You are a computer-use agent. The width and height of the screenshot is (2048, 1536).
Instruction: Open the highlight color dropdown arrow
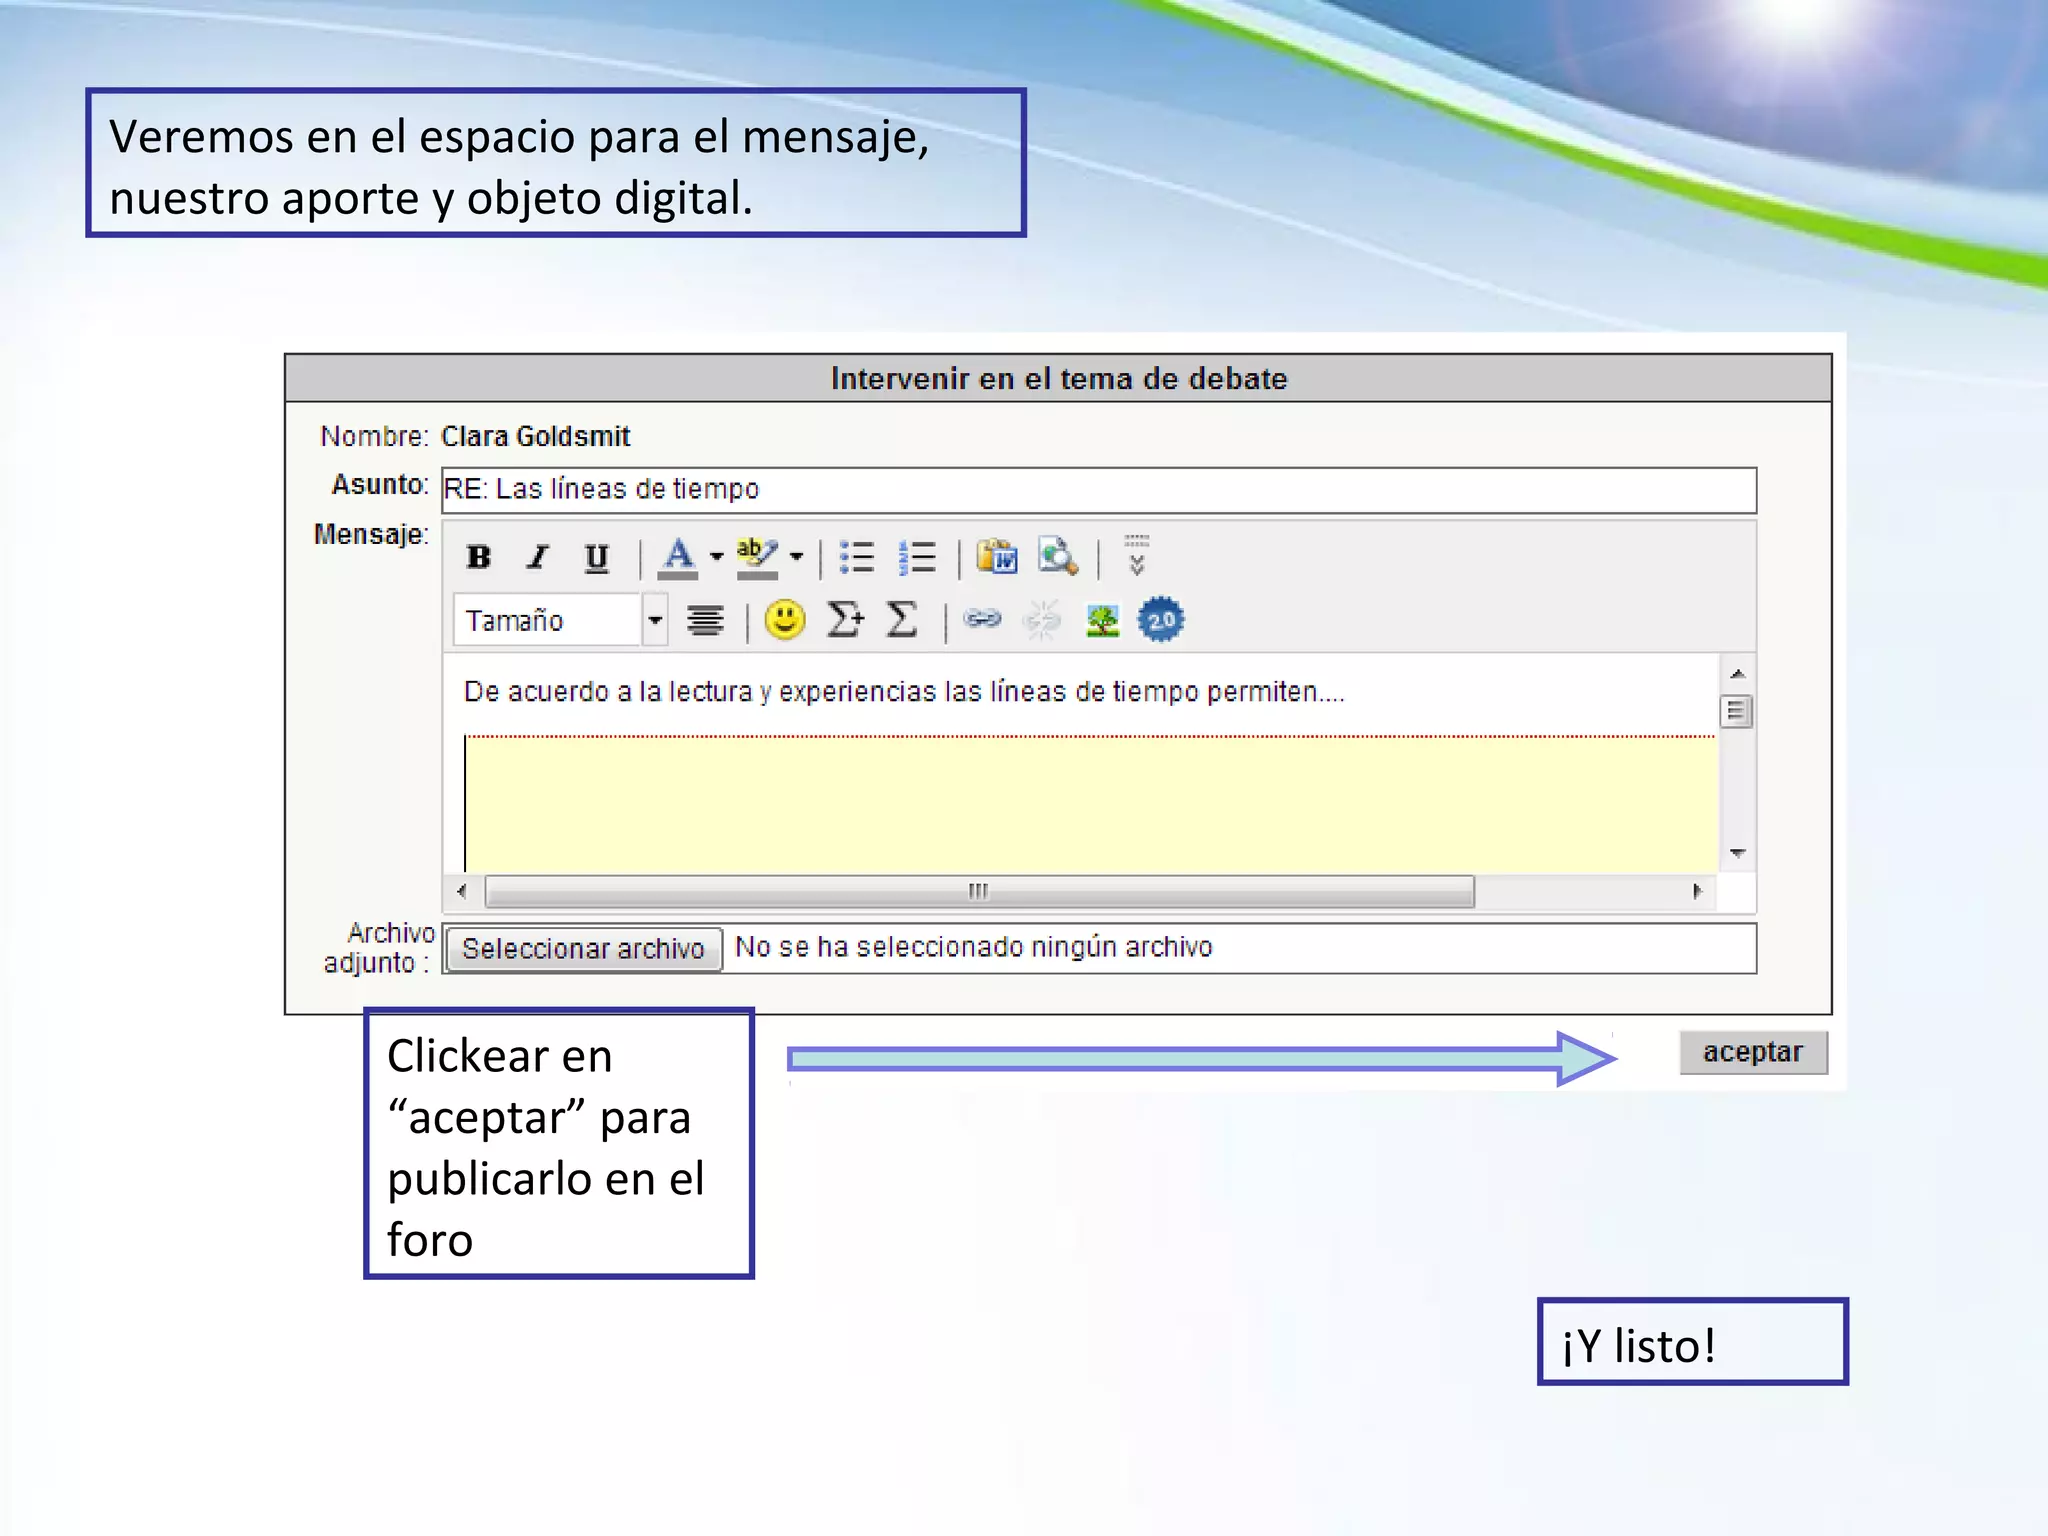coord(796,557)
